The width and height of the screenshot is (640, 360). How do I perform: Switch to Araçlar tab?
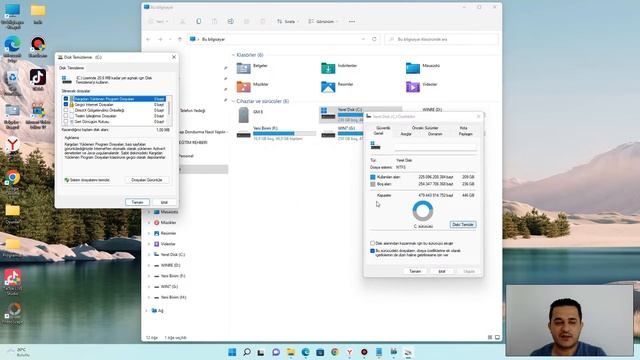[x=406, y=134]
